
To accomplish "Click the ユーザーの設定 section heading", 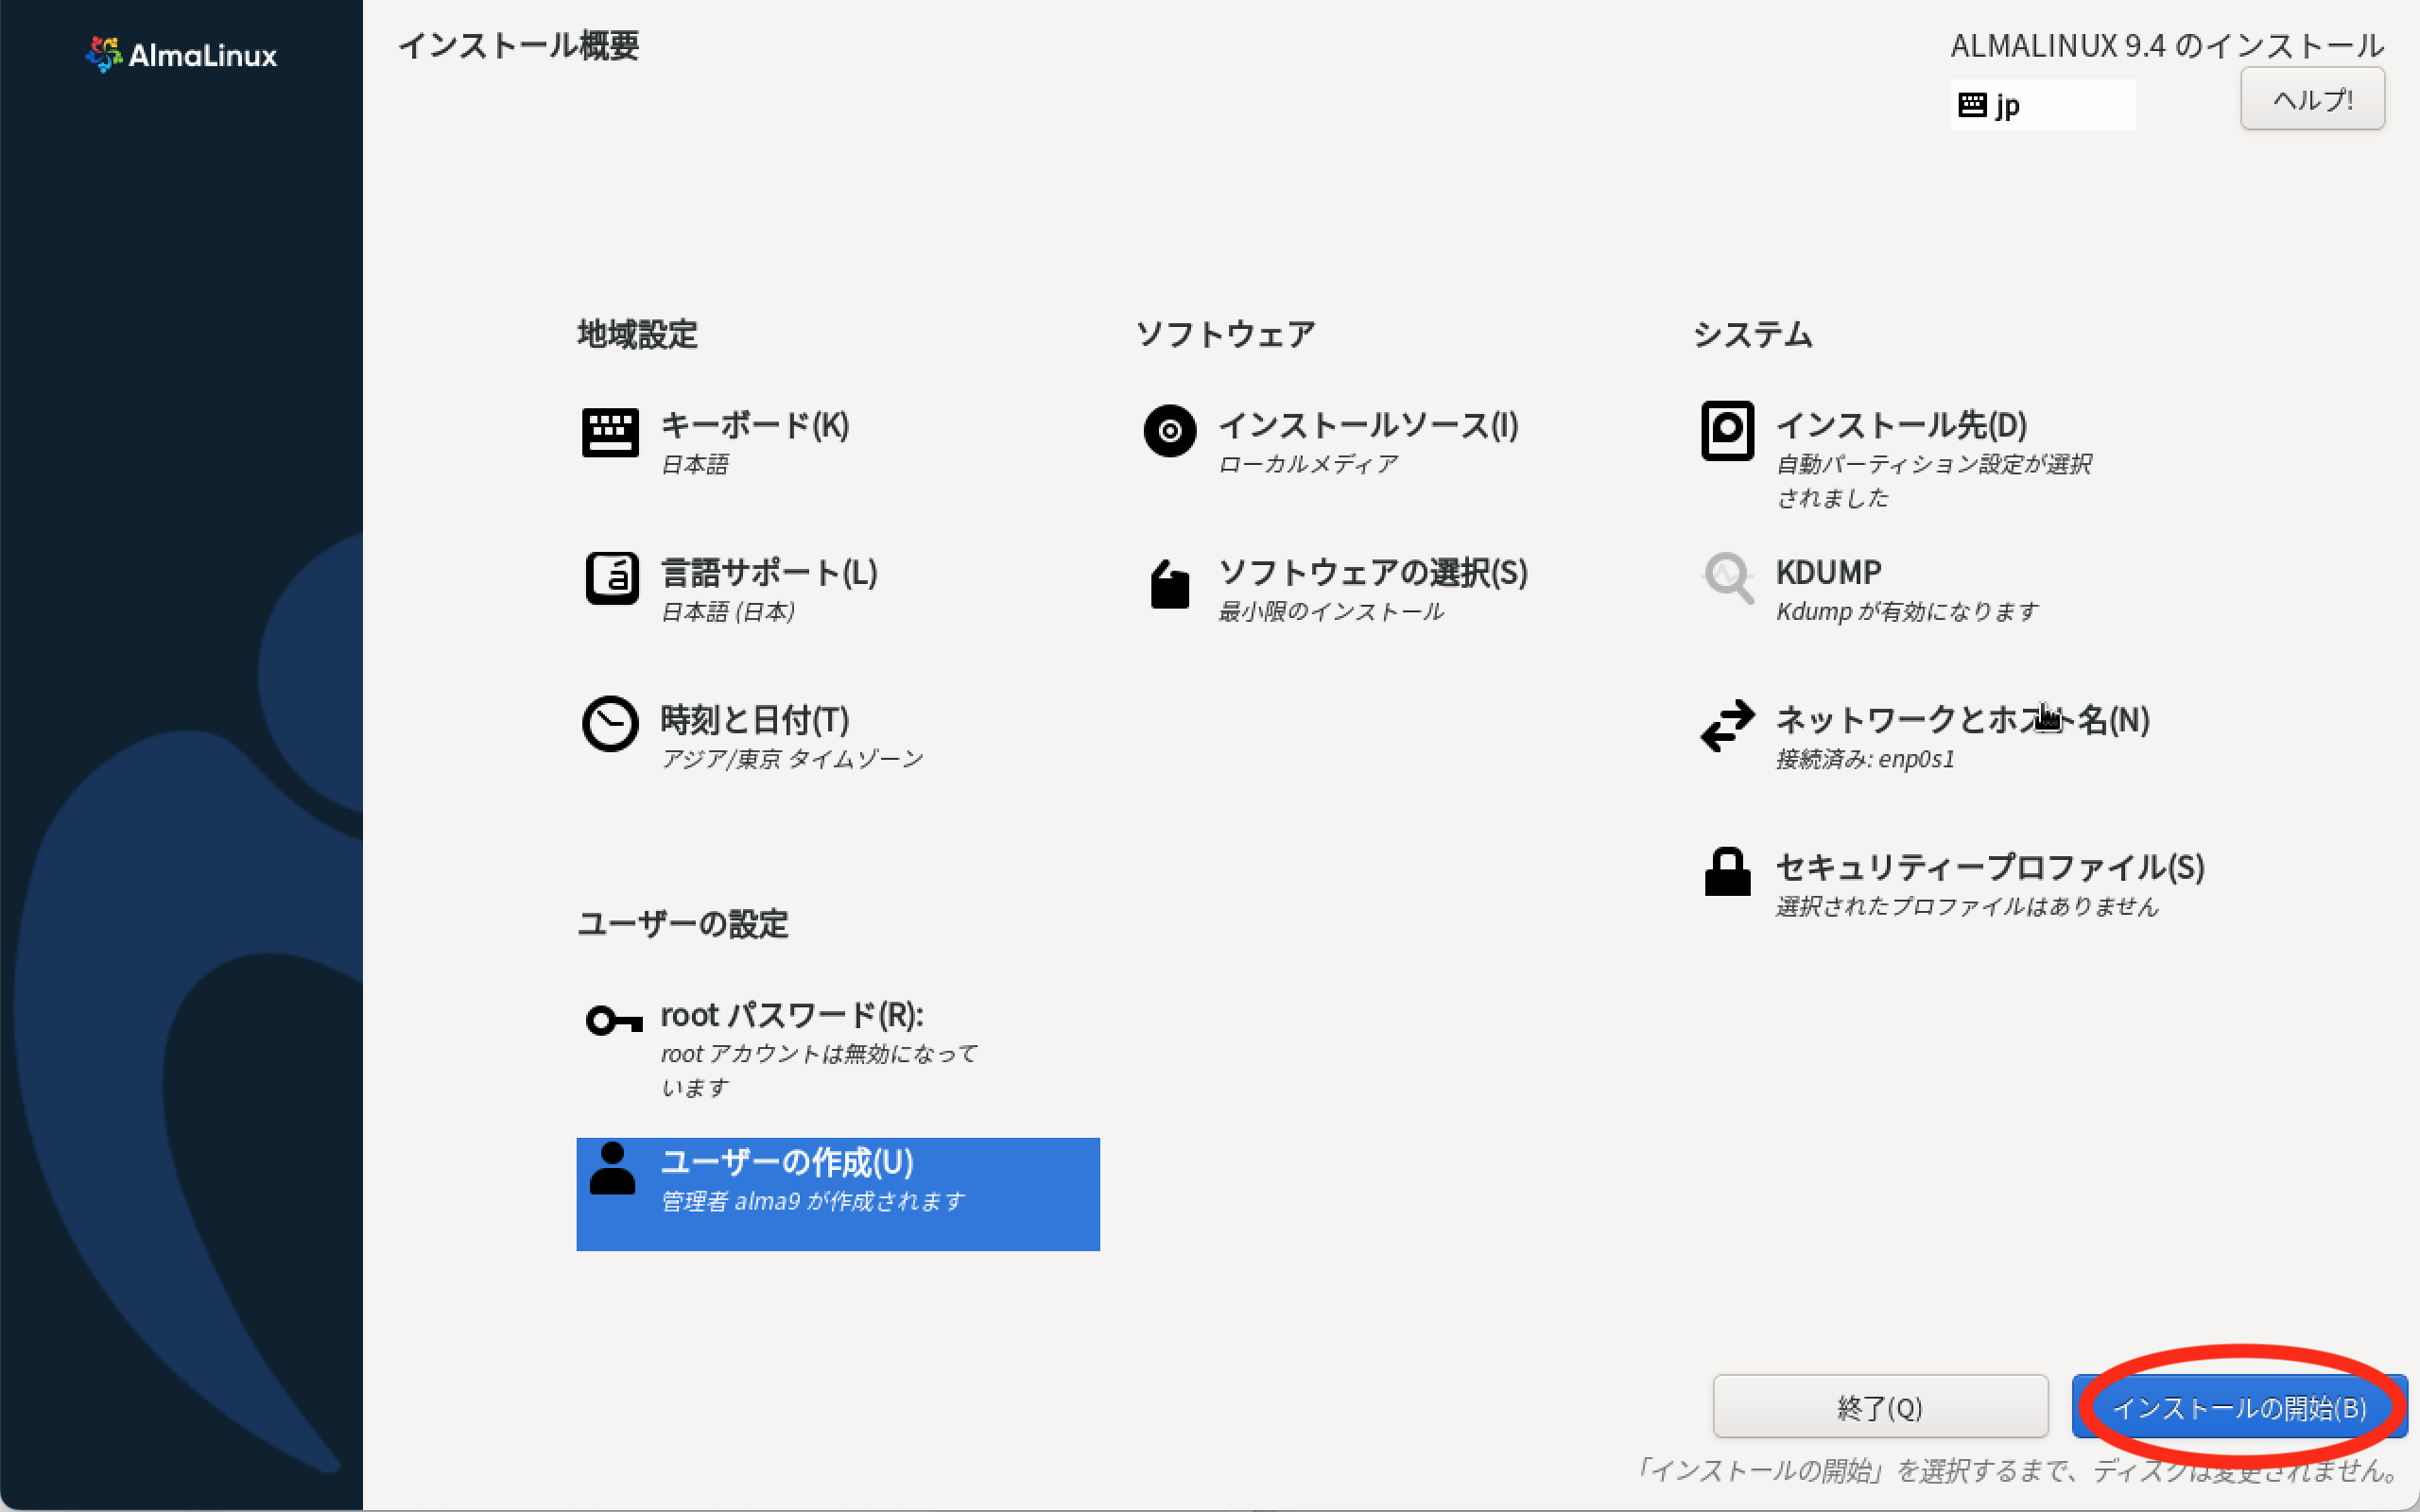I will point(683,923).
